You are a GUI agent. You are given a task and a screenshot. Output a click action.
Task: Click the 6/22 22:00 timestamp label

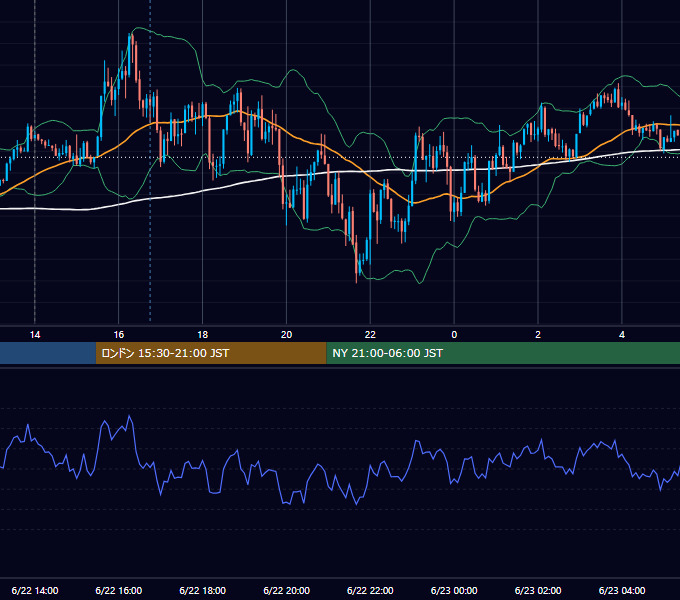point(370,590)
